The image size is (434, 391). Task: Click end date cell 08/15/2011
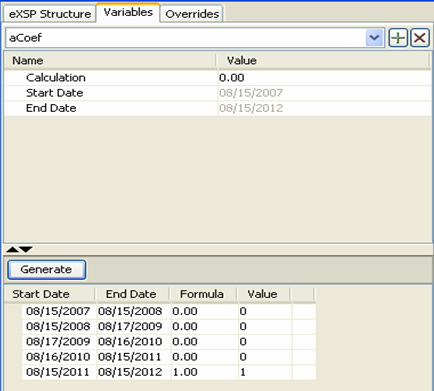134,357
